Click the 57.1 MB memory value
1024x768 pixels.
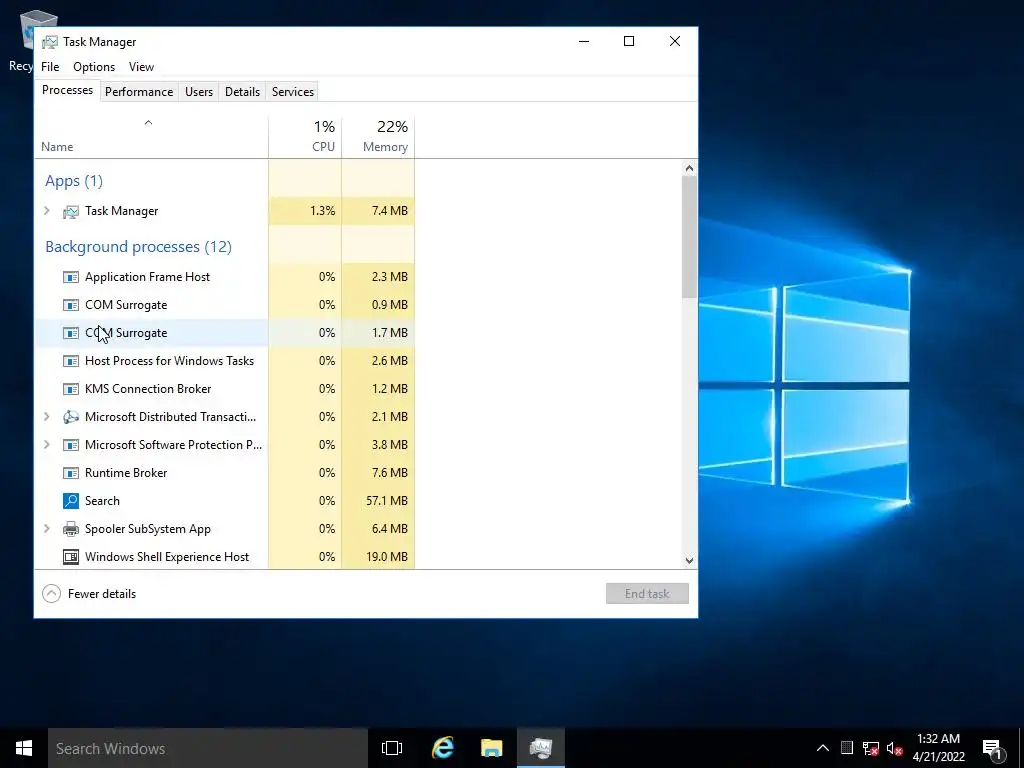click(387, 501)
